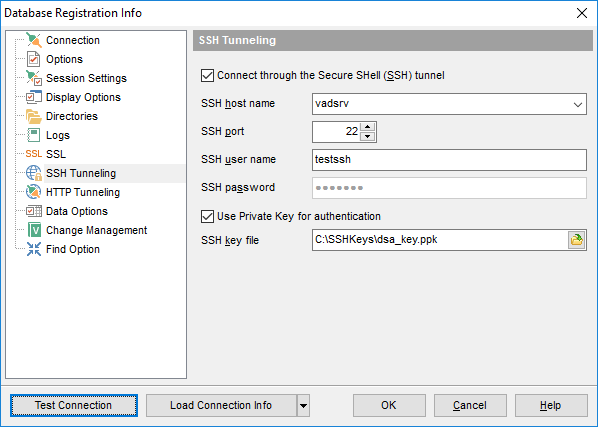This screenshot has height=427, width=598.
Task: Open the SSL section
Action: point(56,154)
